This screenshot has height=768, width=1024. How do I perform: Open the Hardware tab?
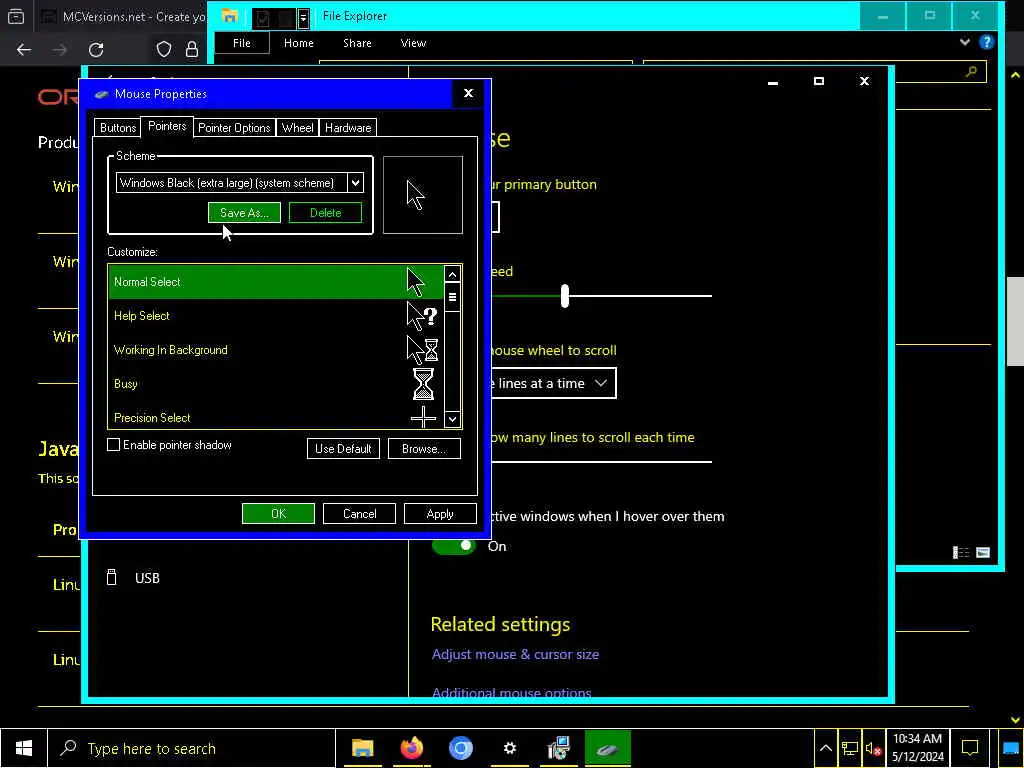(x=348, y=128)
